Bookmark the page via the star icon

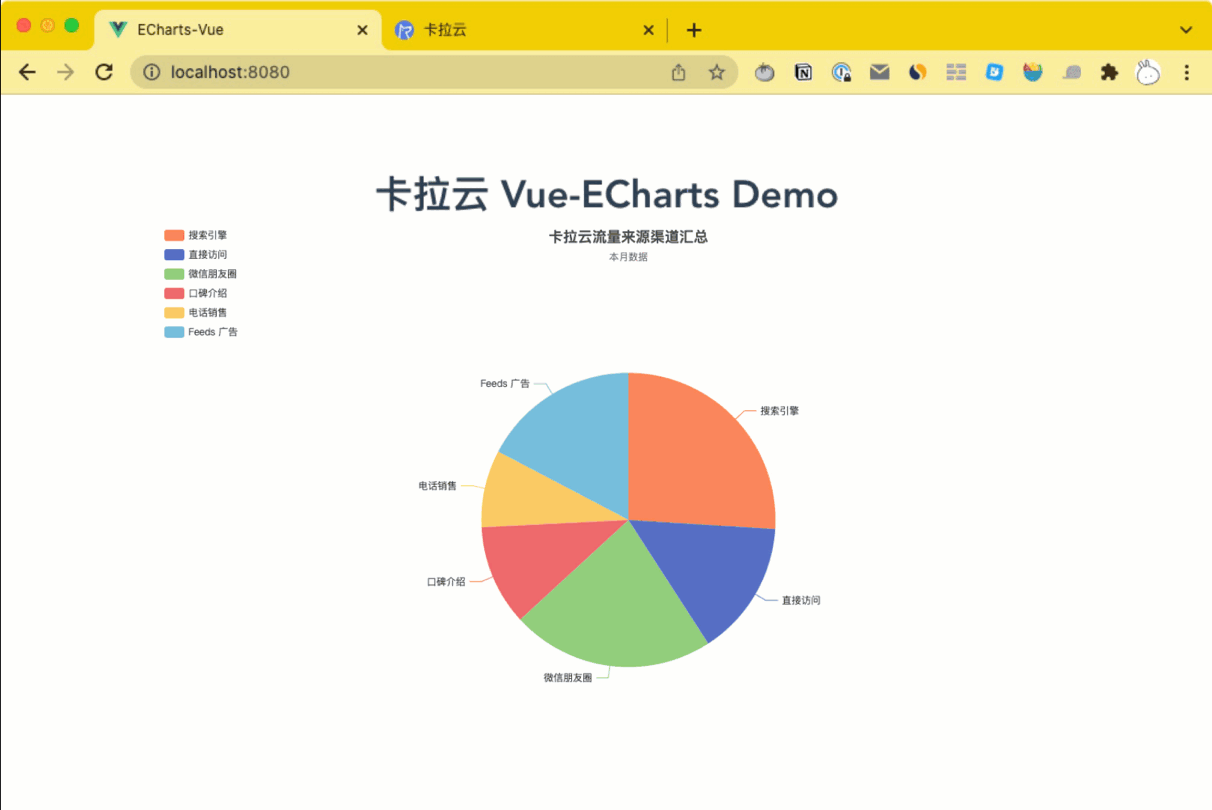(716, 71)
